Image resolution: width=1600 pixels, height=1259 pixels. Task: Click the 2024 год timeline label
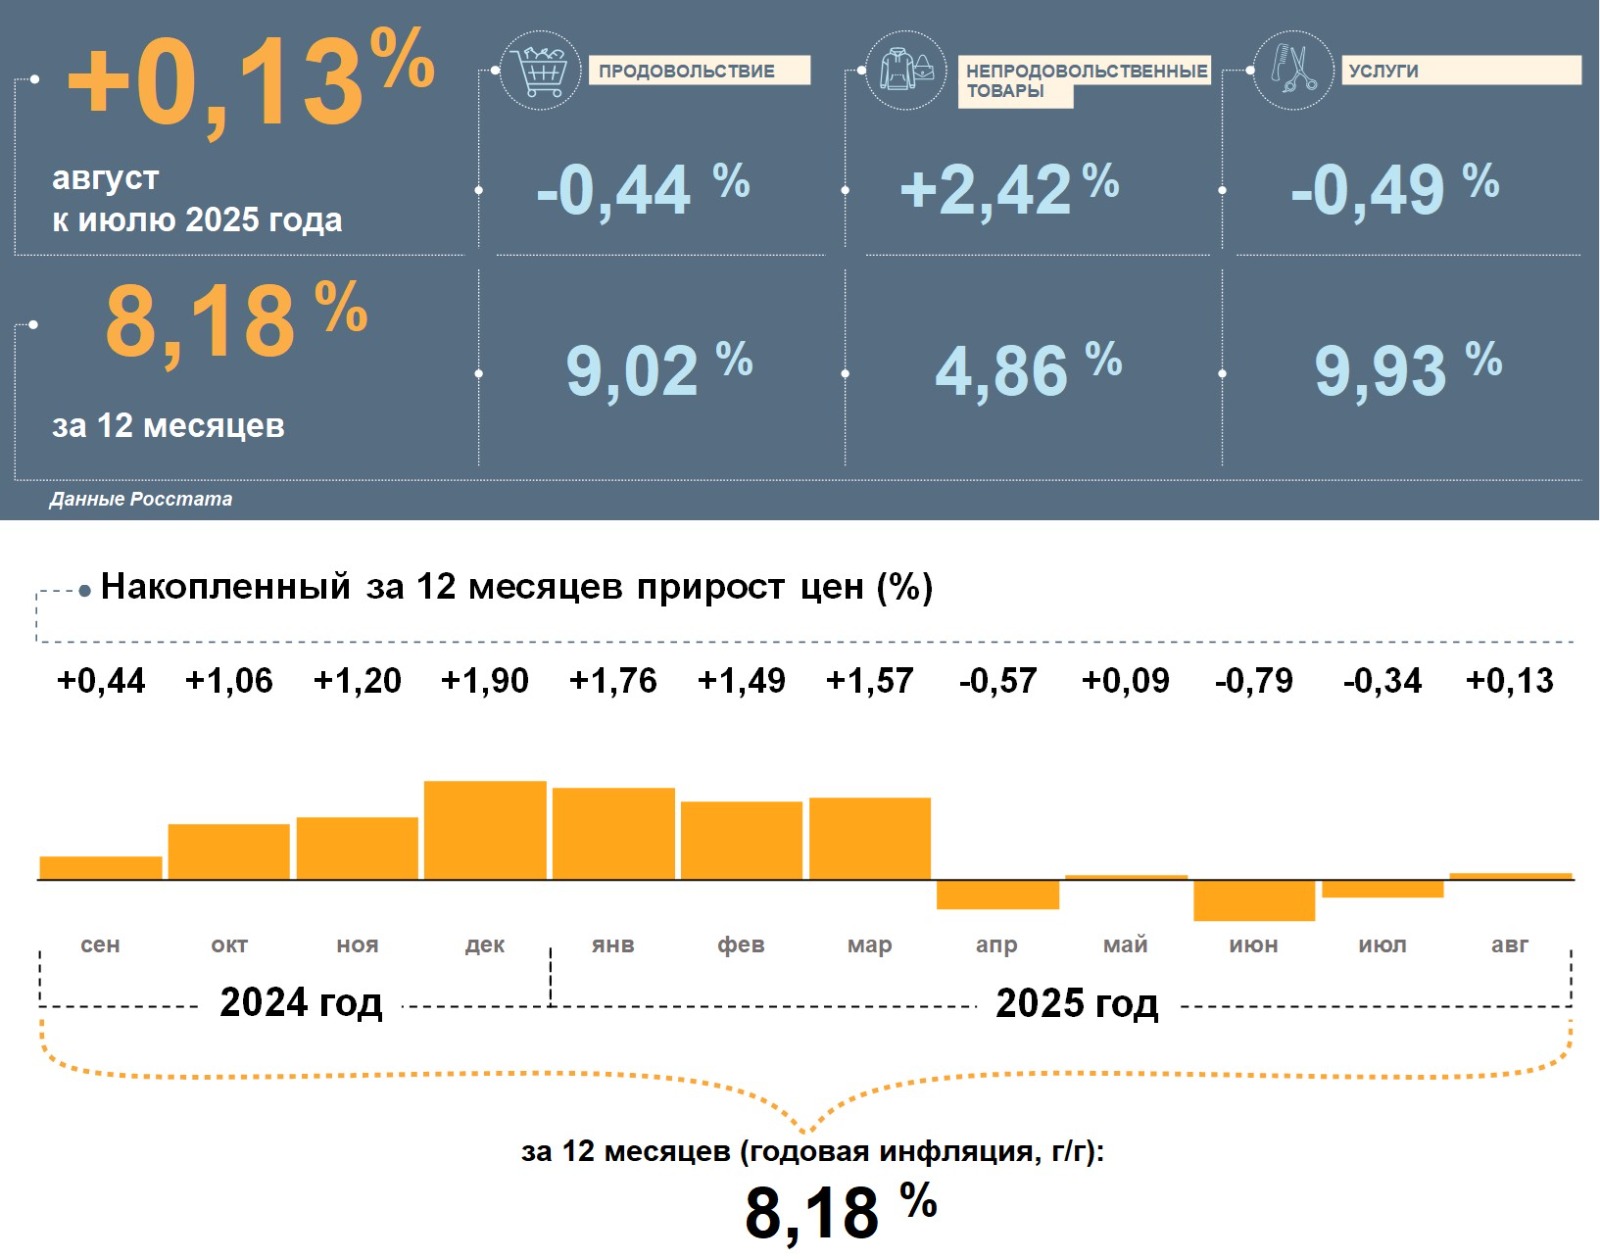300,1002
